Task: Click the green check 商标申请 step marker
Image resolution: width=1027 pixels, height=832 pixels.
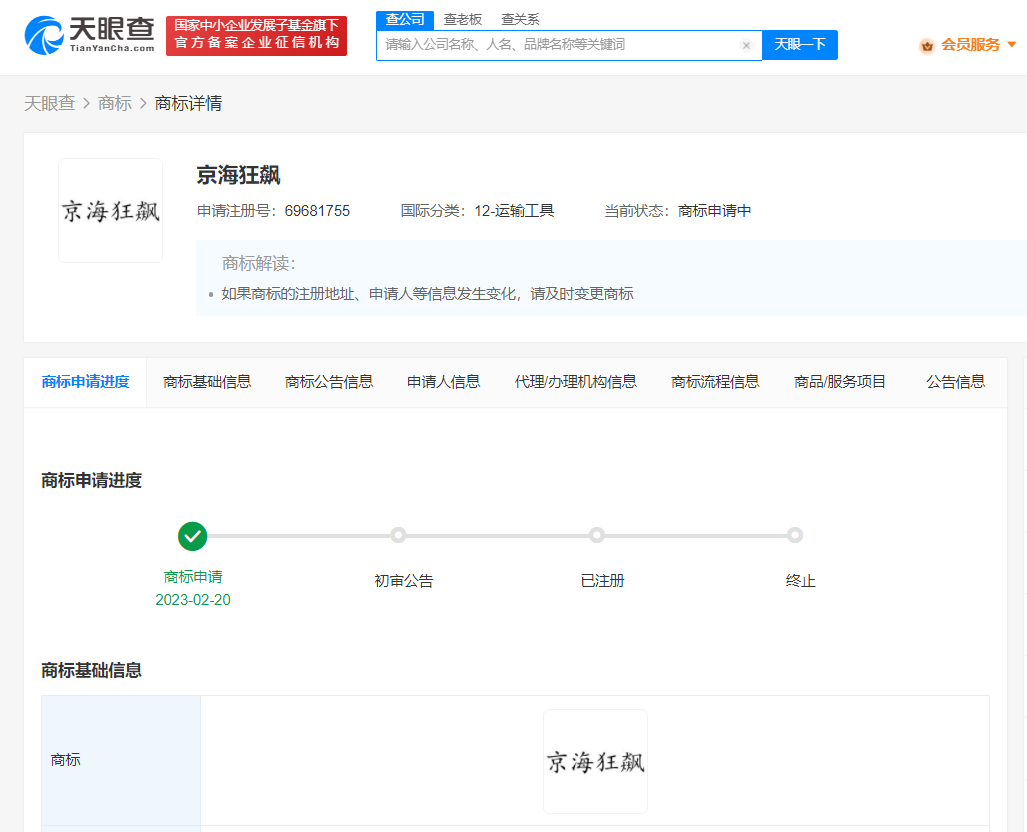Action: tap(193, 536)
